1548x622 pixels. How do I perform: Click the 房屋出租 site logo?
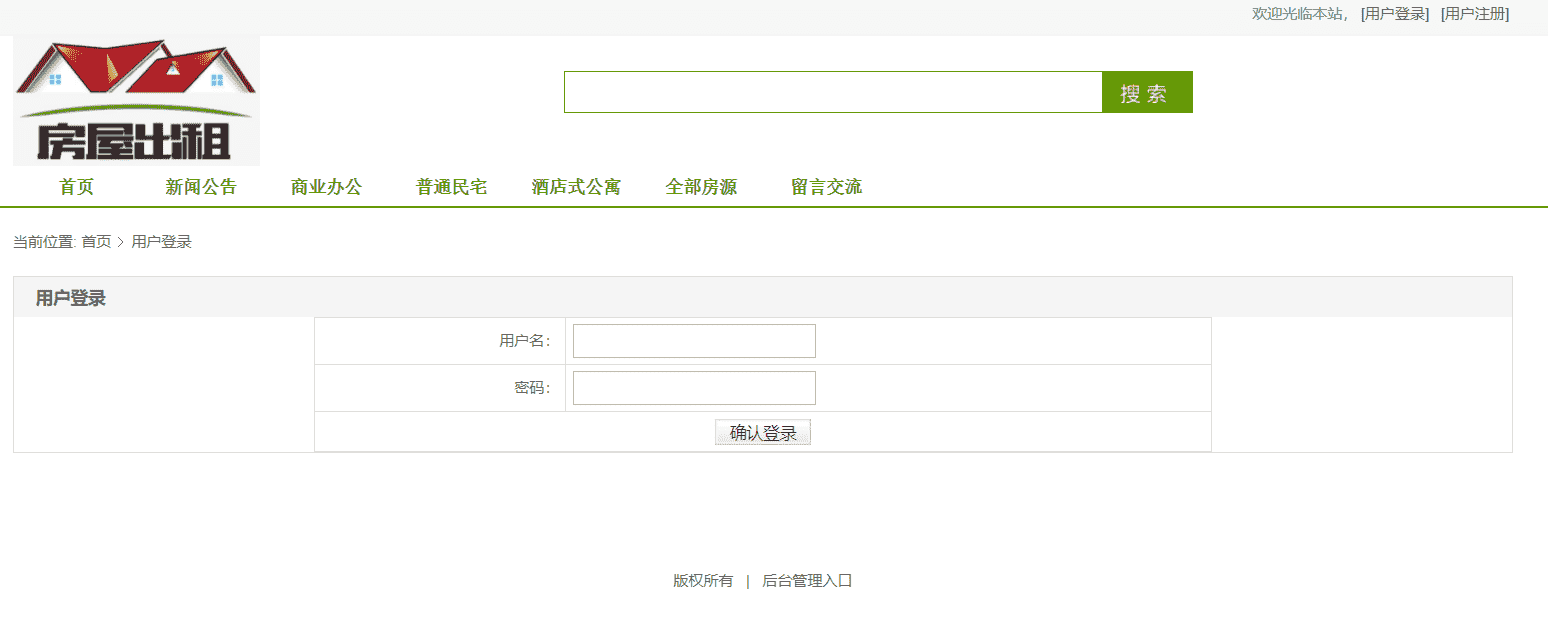click(136, 101)
